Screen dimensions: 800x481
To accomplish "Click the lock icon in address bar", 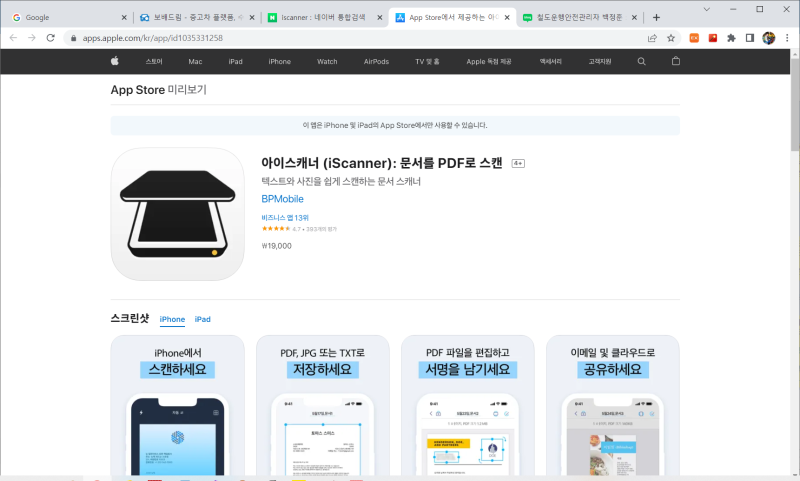I will (73, 38).
